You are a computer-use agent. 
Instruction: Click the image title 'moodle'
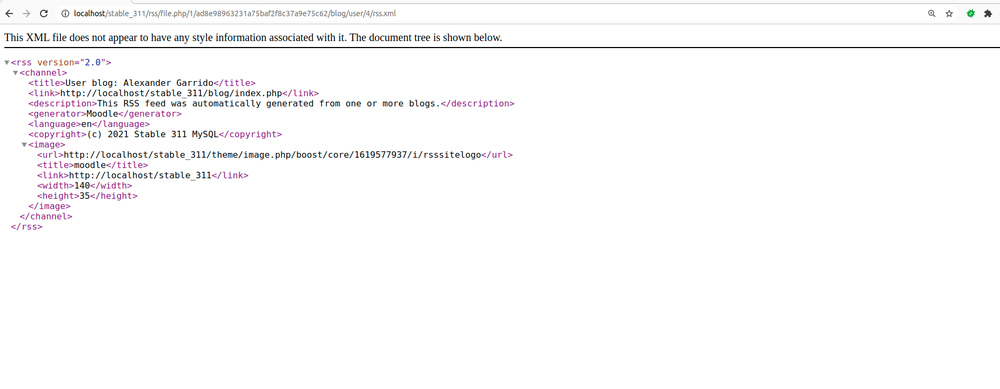coord(90,165)
